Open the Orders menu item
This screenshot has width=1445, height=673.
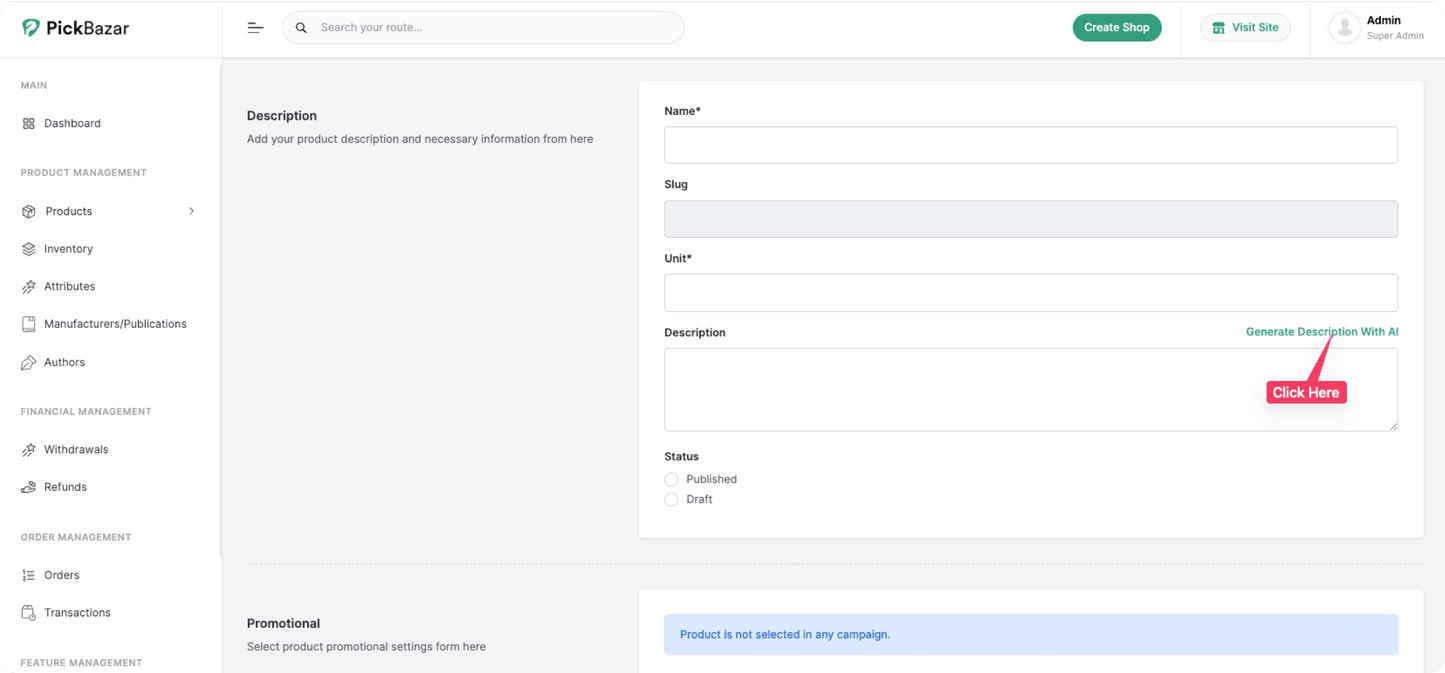[x=62, y=575]
